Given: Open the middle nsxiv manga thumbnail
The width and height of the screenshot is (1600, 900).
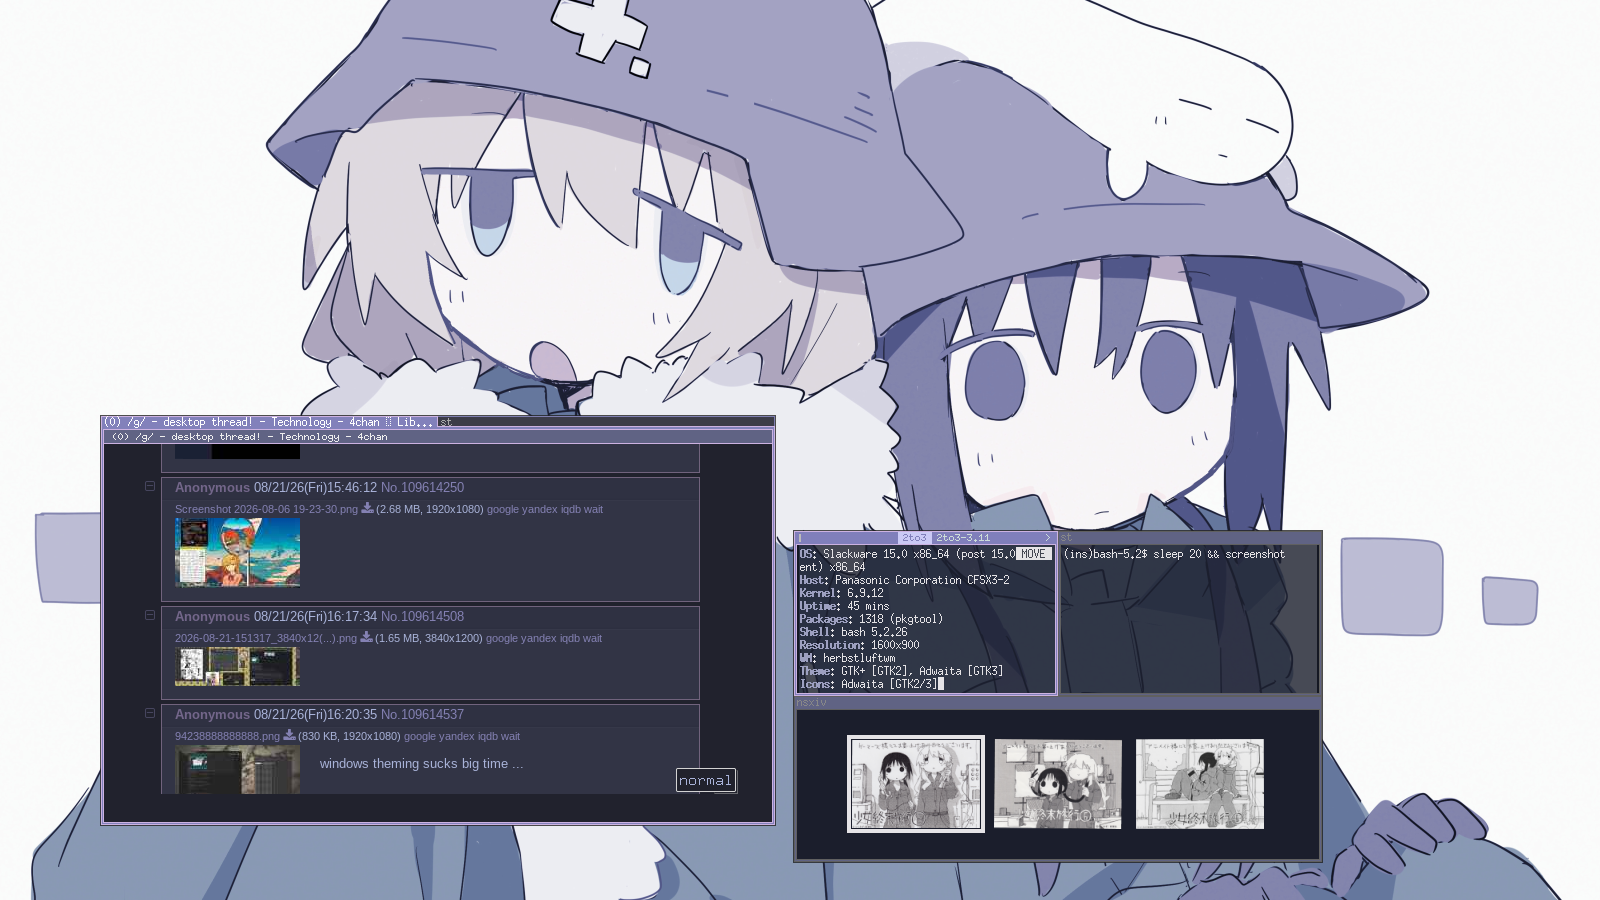Looking at the screenshot, I should coord(1058,784).
